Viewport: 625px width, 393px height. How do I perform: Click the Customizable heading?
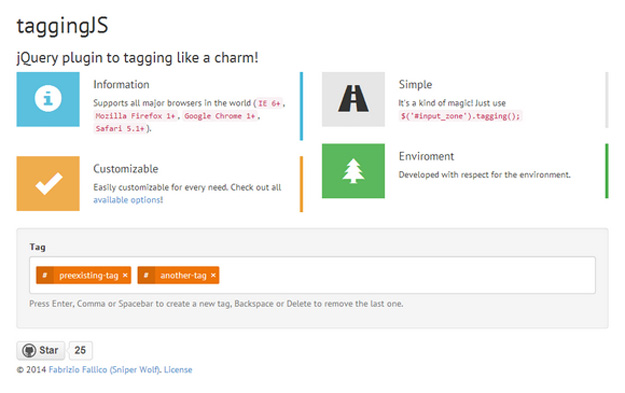pos(126,169)
